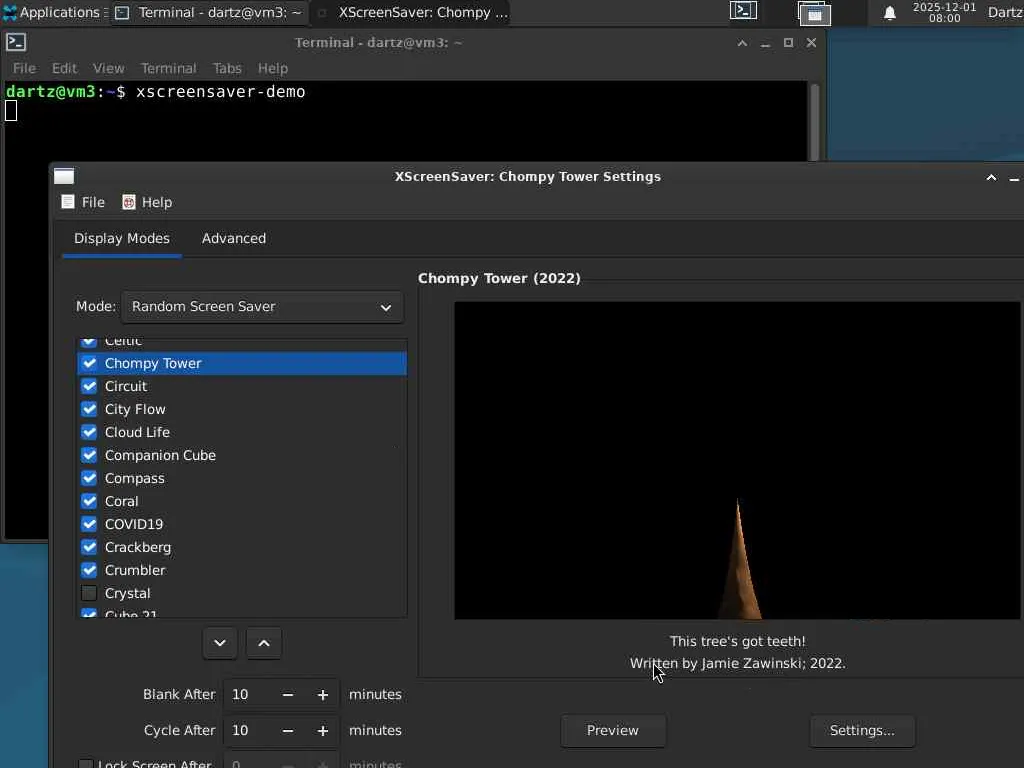Open the Mode dropdown
The image size is (1024, 768).
(x=262, y=307)
